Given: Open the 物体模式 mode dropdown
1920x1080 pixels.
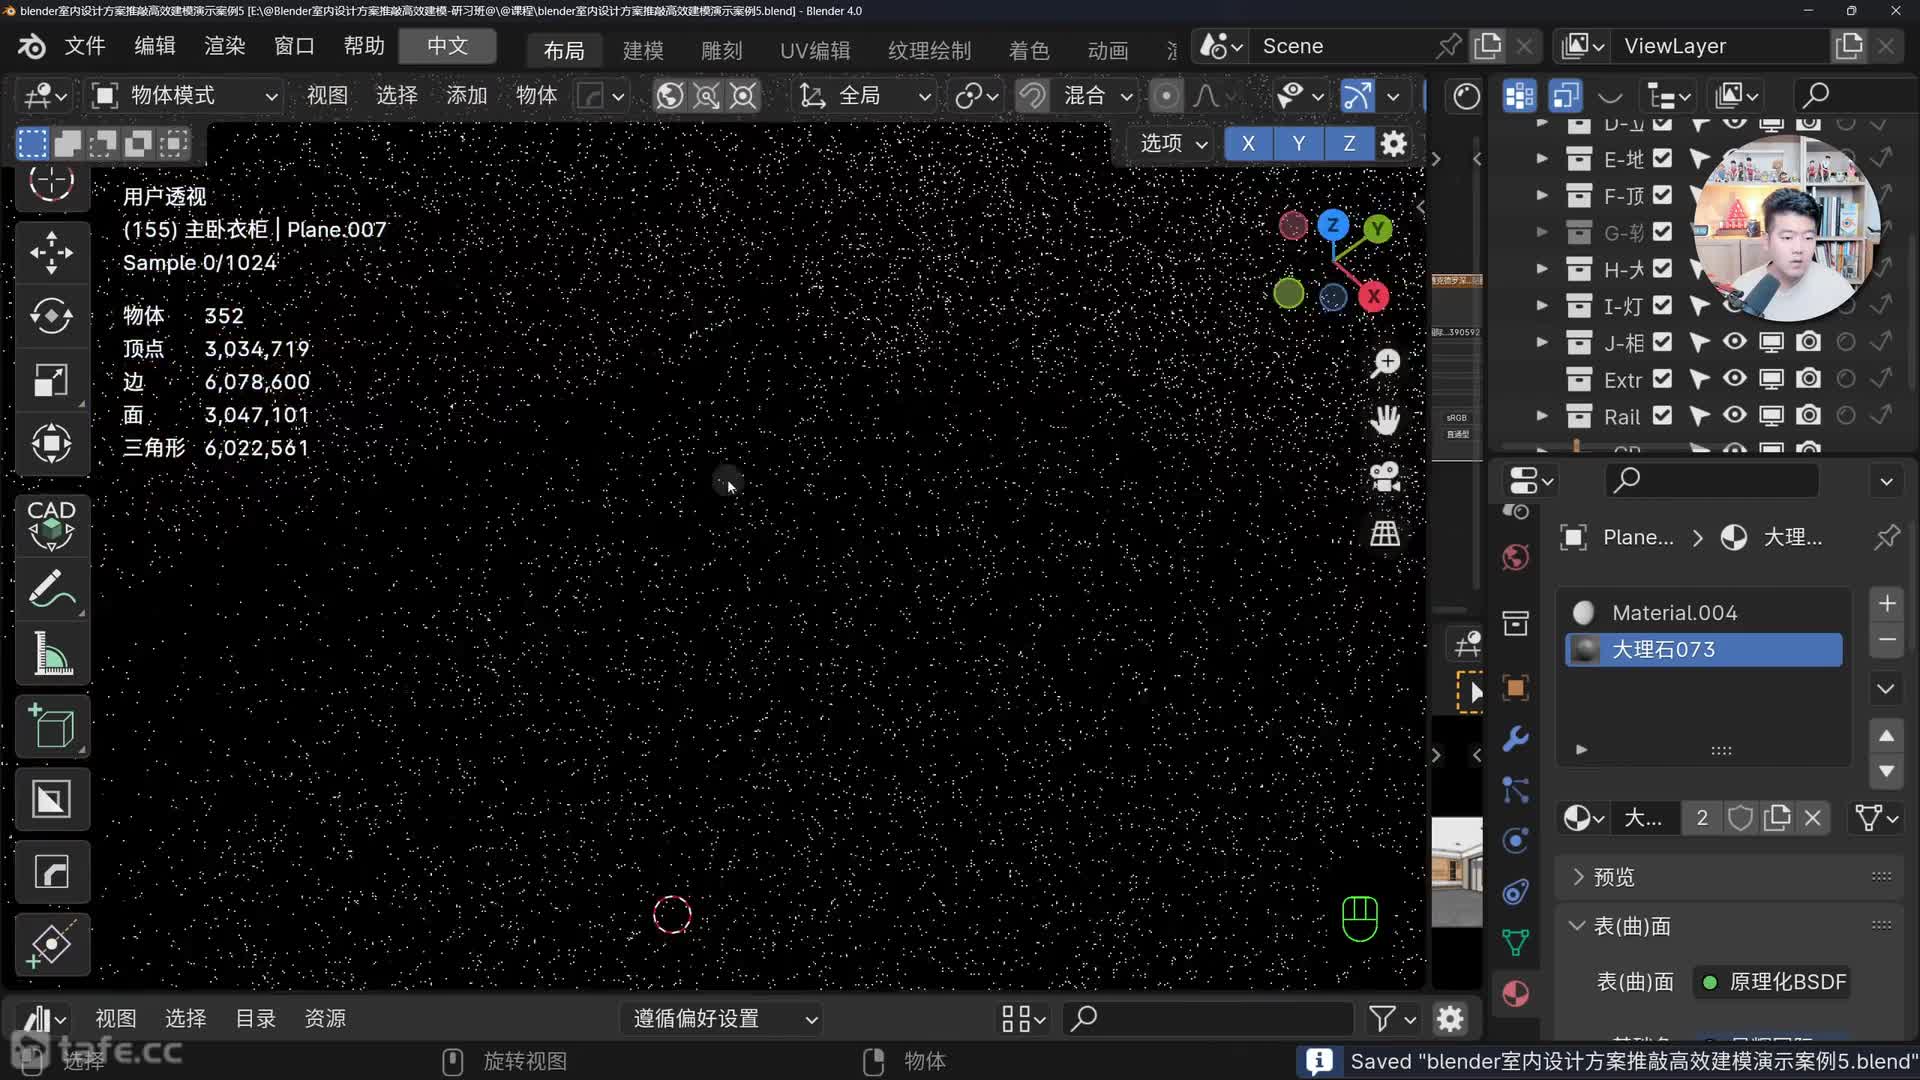Looking at the screenshot, I should click(x=185, y=95).
